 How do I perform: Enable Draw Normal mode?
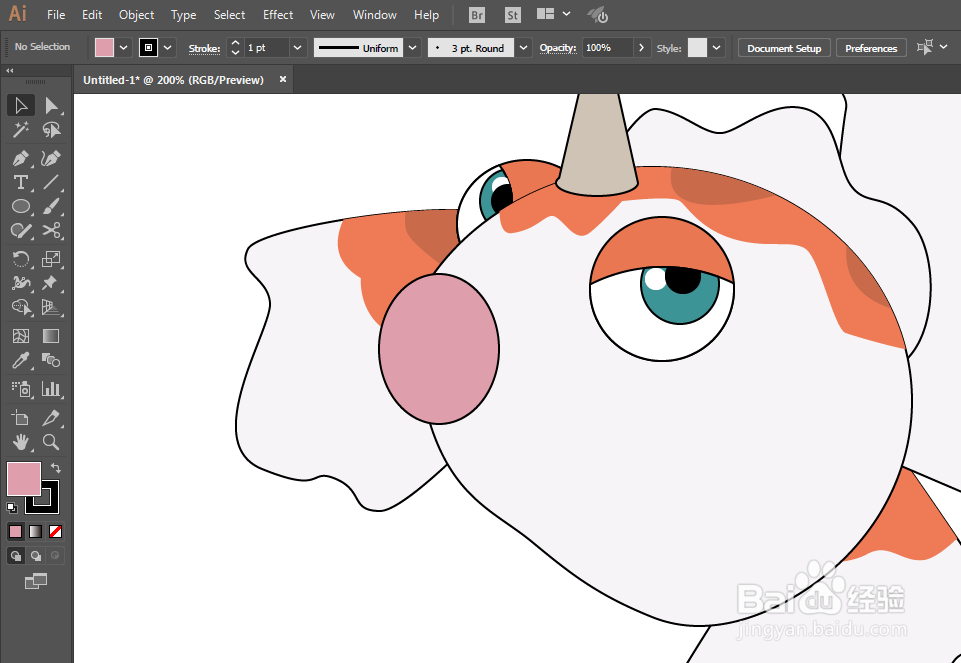pyautogui.click(x=16, y=556)
